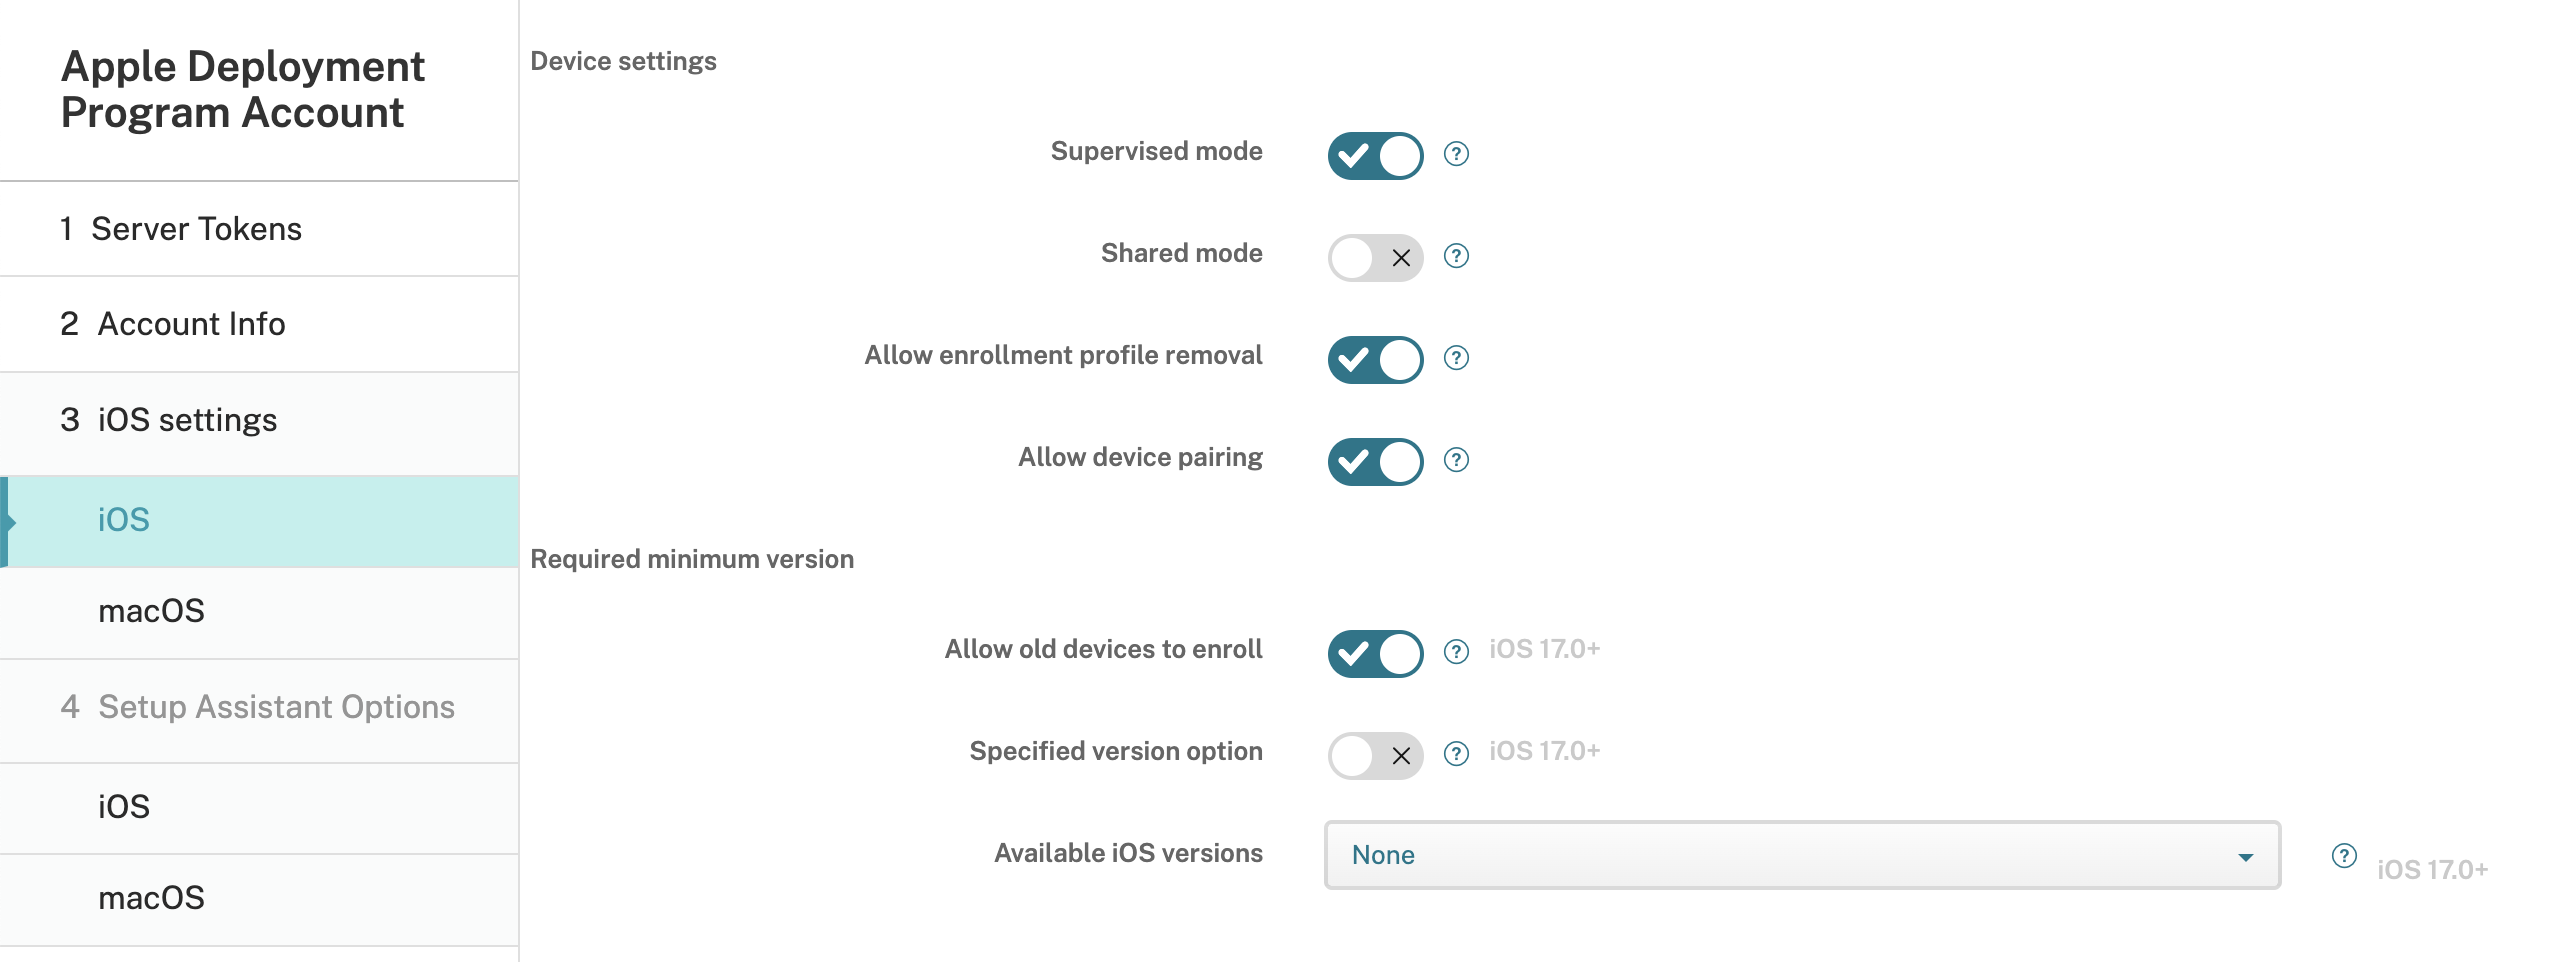
Task: Select iOS under Setup Assistant Options
Action: pyautogui.click(x=124, y=807)
